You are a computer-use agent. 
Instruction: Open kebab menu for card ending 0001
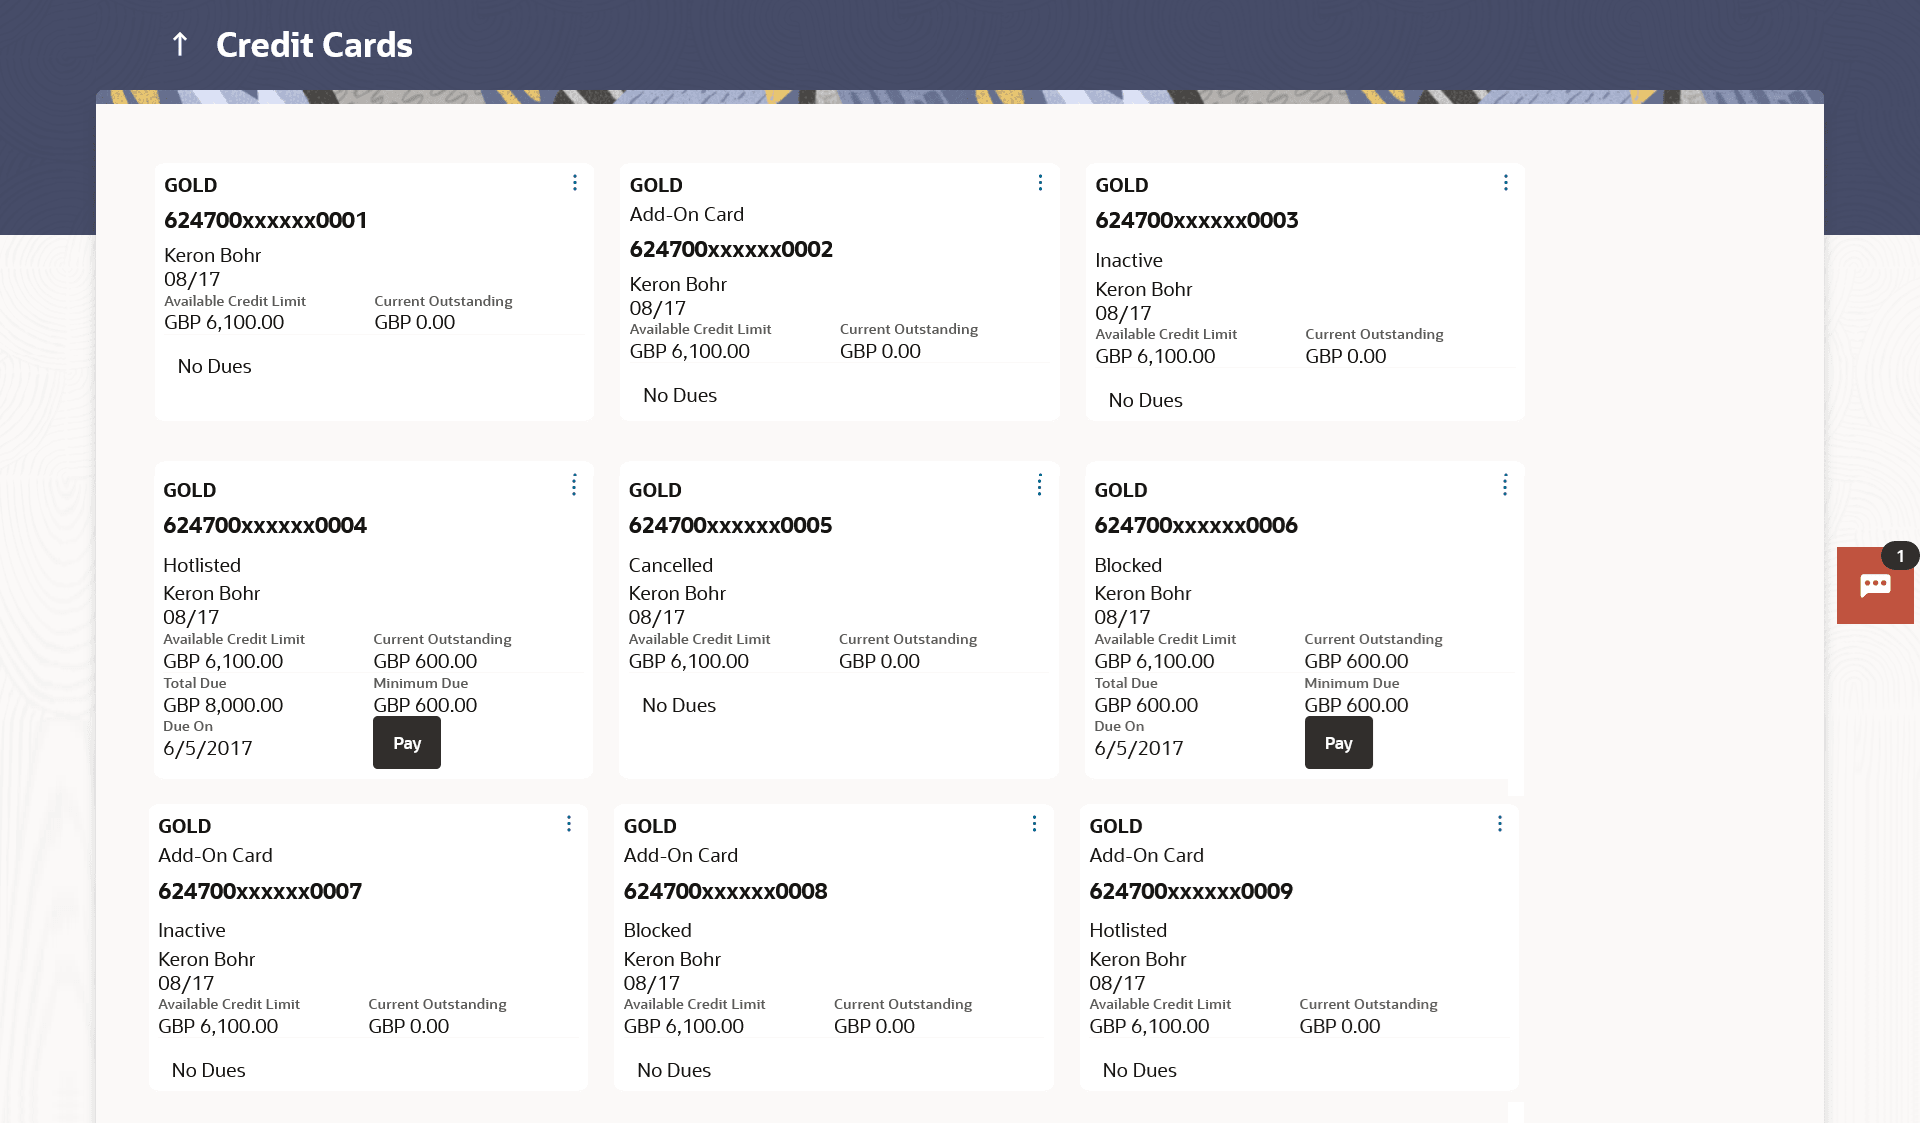tap(575, 183)
